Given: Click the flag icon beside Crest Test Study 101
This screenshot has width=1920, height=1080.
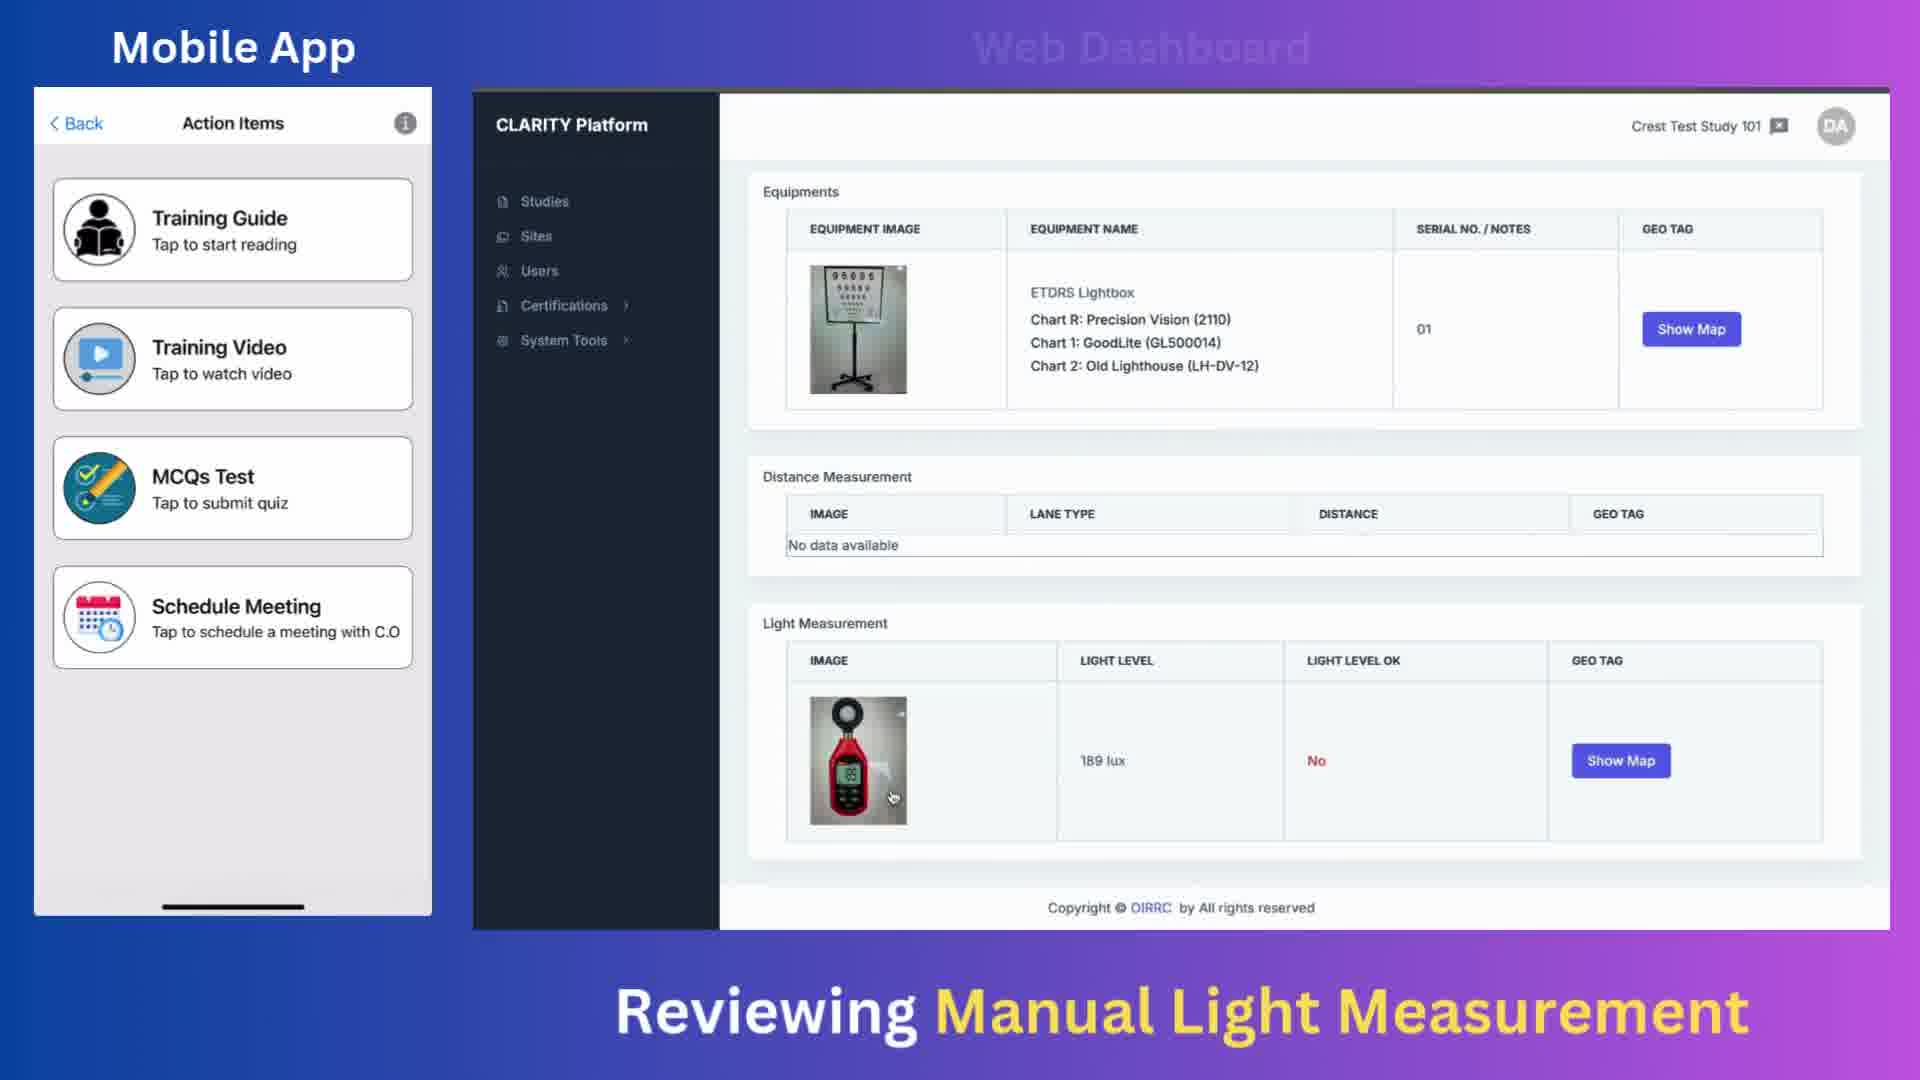Looking at the screenshot, I should pyautogui.click(x=1779, y=126).
